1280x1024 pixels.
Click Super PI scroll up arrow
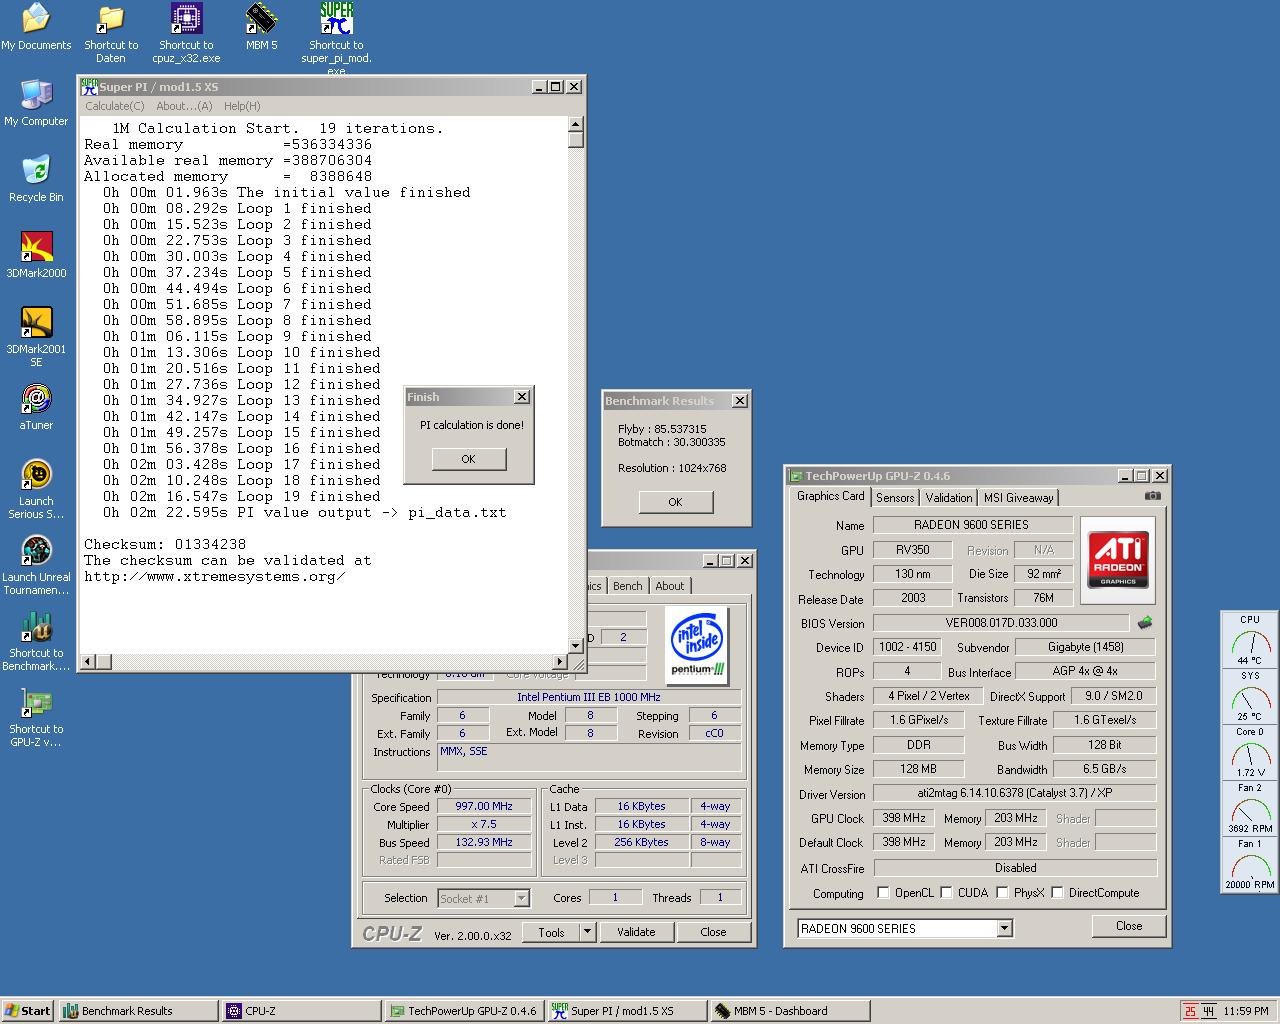point(576,124)
